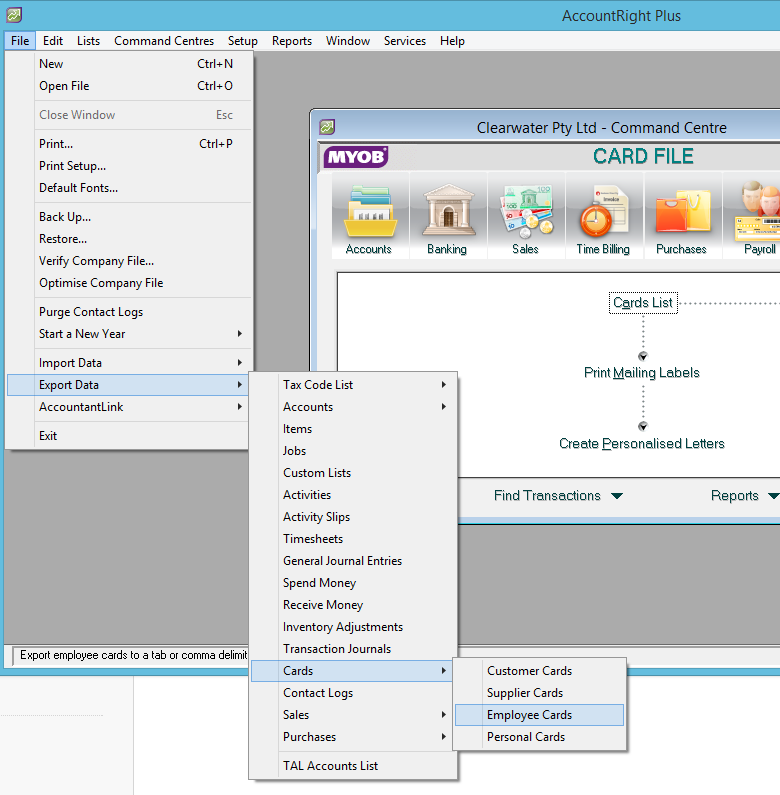Image resolution: width=780 pixels, height=795 pixels.
Task: Click Create Personalised Letters link
Action: (642, 444)
